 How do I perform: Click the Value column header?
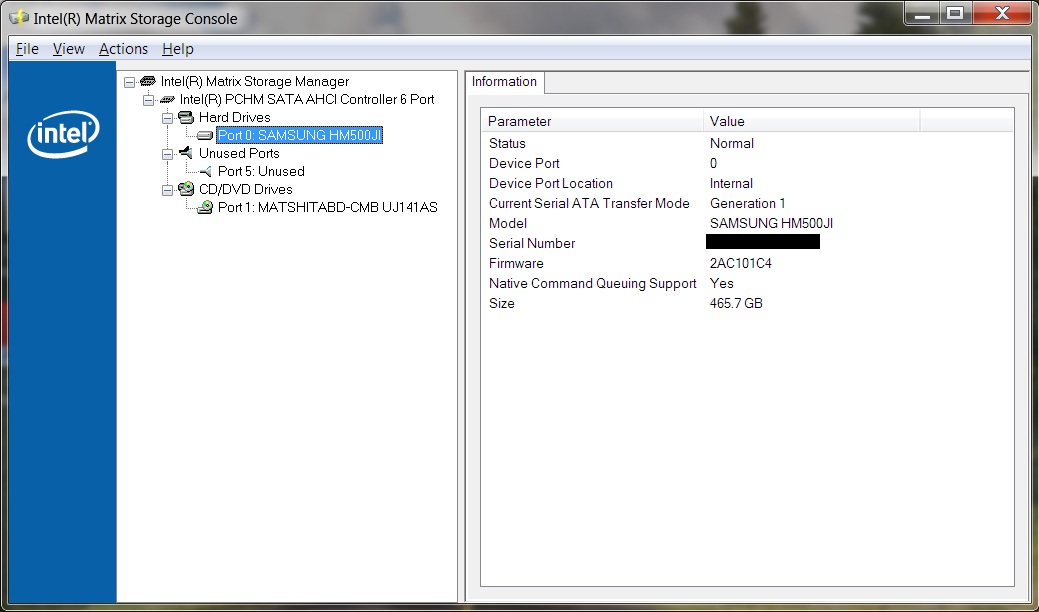point(812,121)
